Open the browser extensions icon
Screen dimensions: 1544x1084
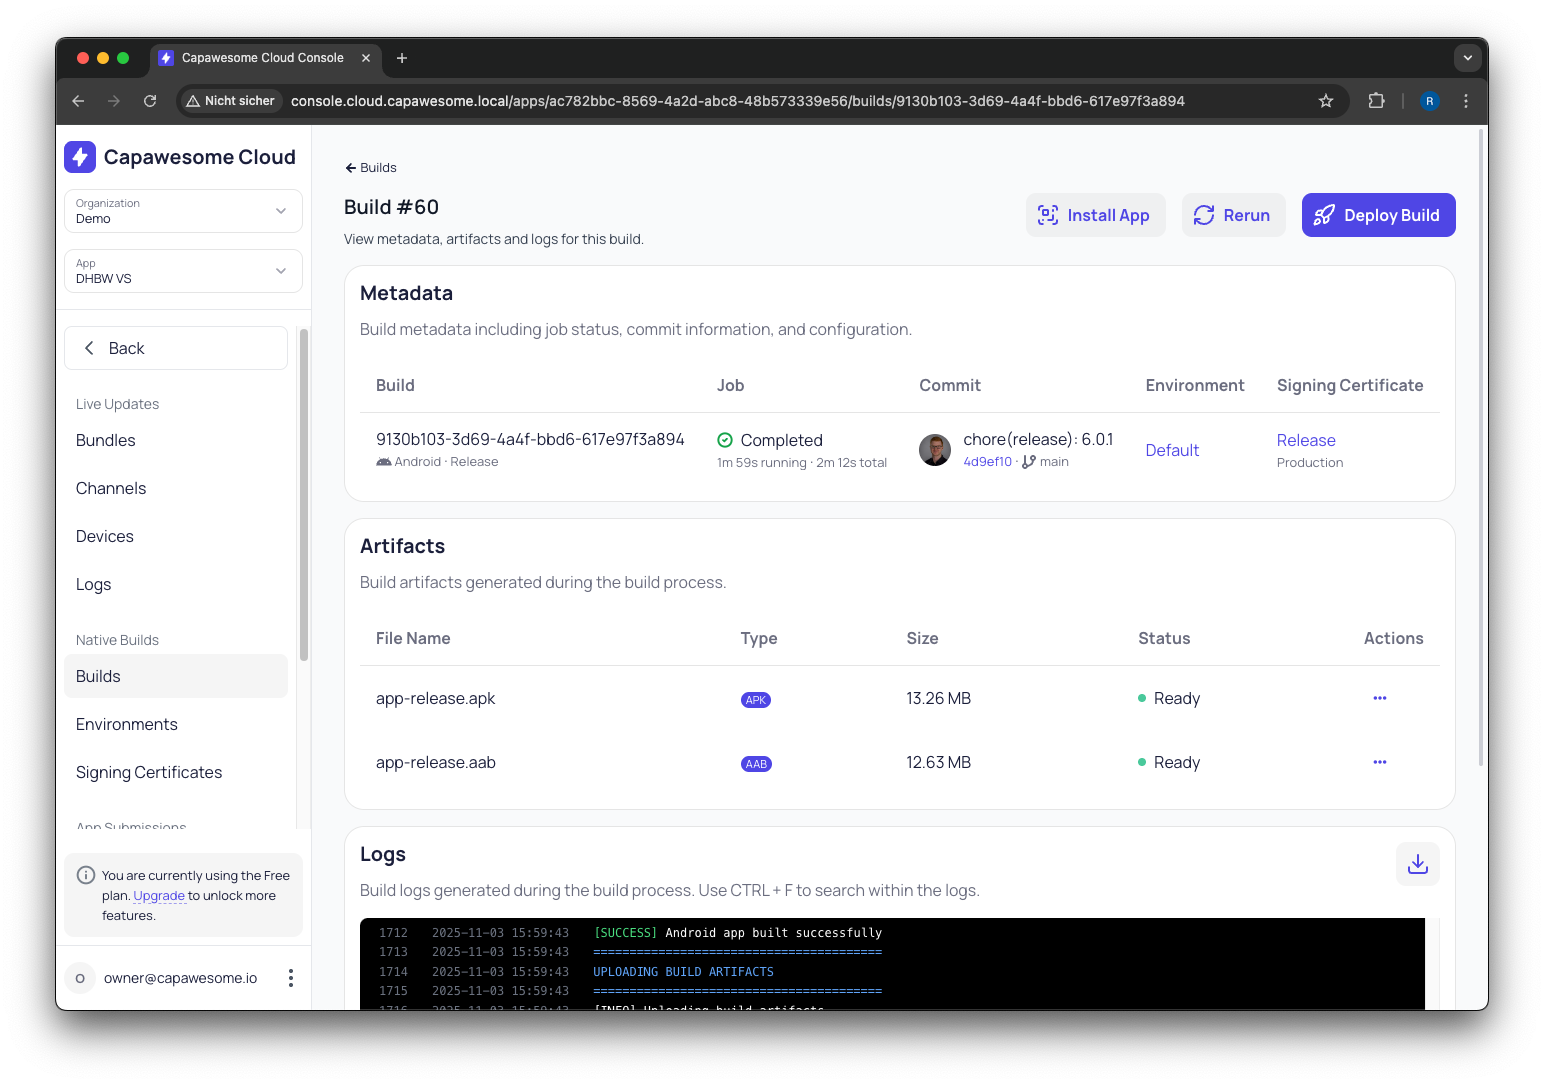[1377, 101]
